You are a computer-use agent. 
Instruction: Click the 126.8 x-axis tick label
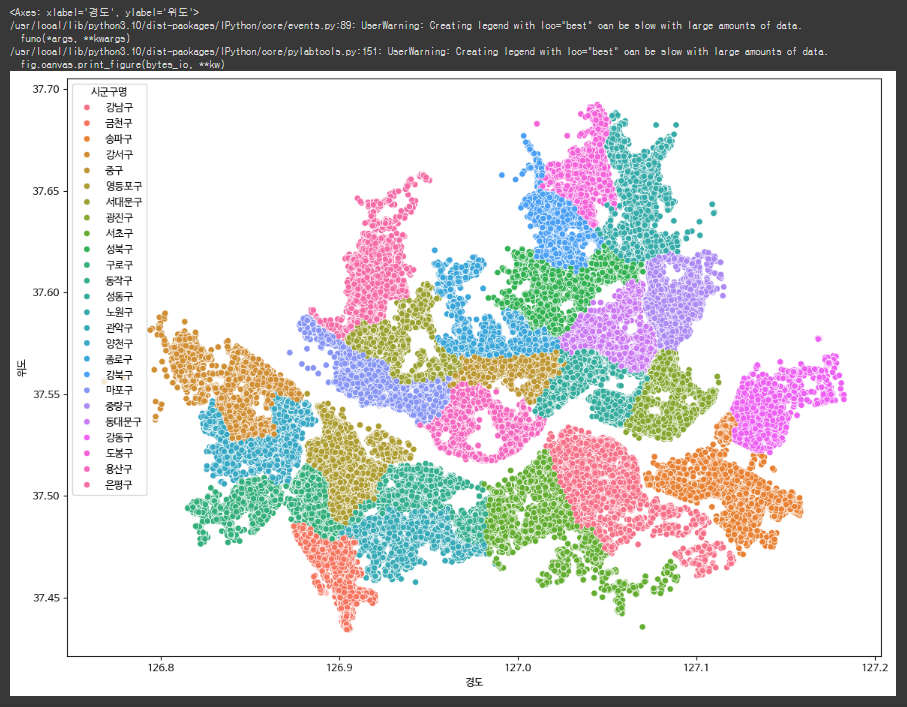click(161, 667)
